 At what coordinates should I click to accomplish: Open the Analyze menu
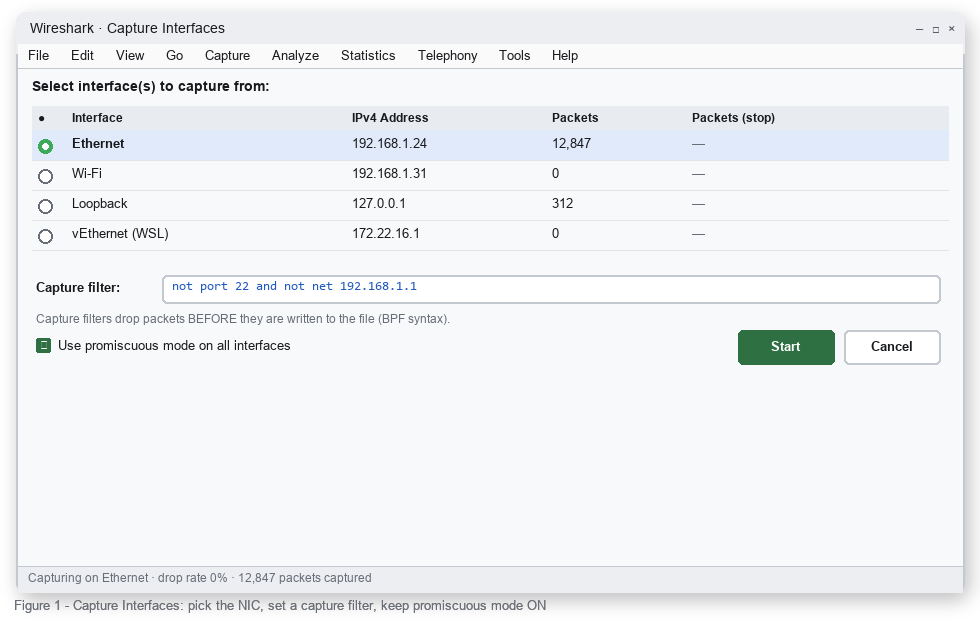(295, 56)
